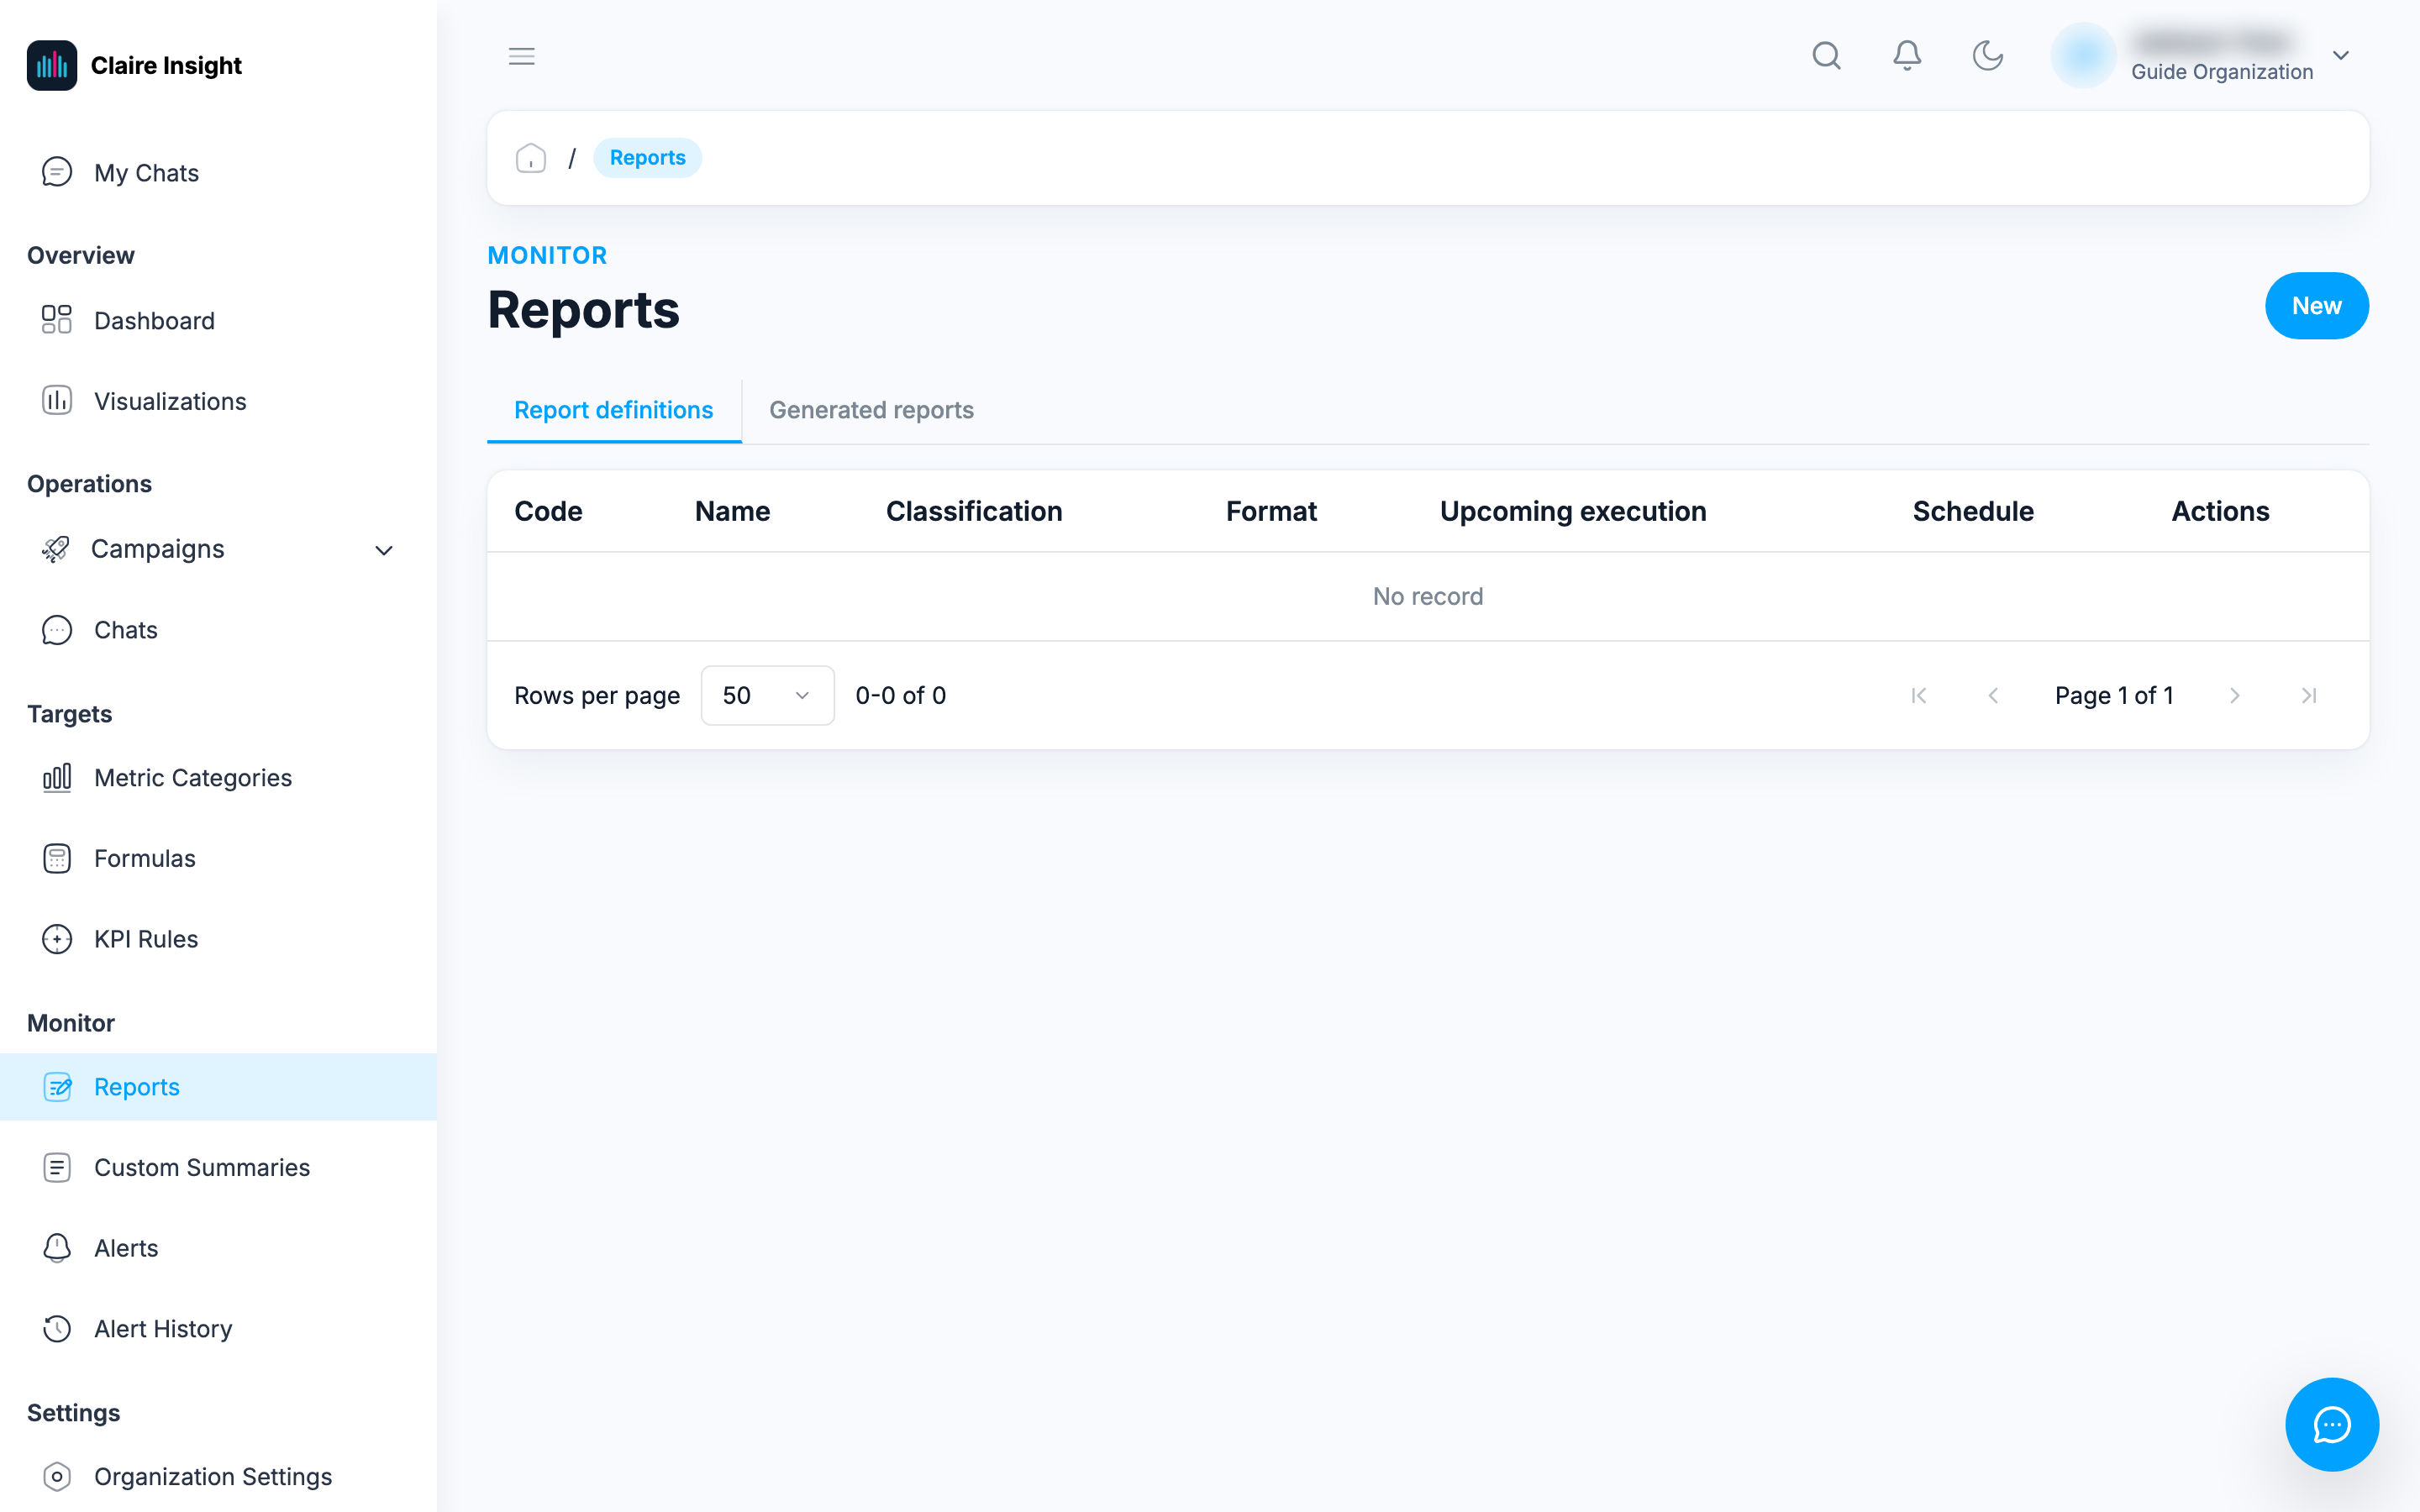The height and width of the screenshot is (1512, 2420).
Task: Click the Classification column header
Action: (974, 511)
